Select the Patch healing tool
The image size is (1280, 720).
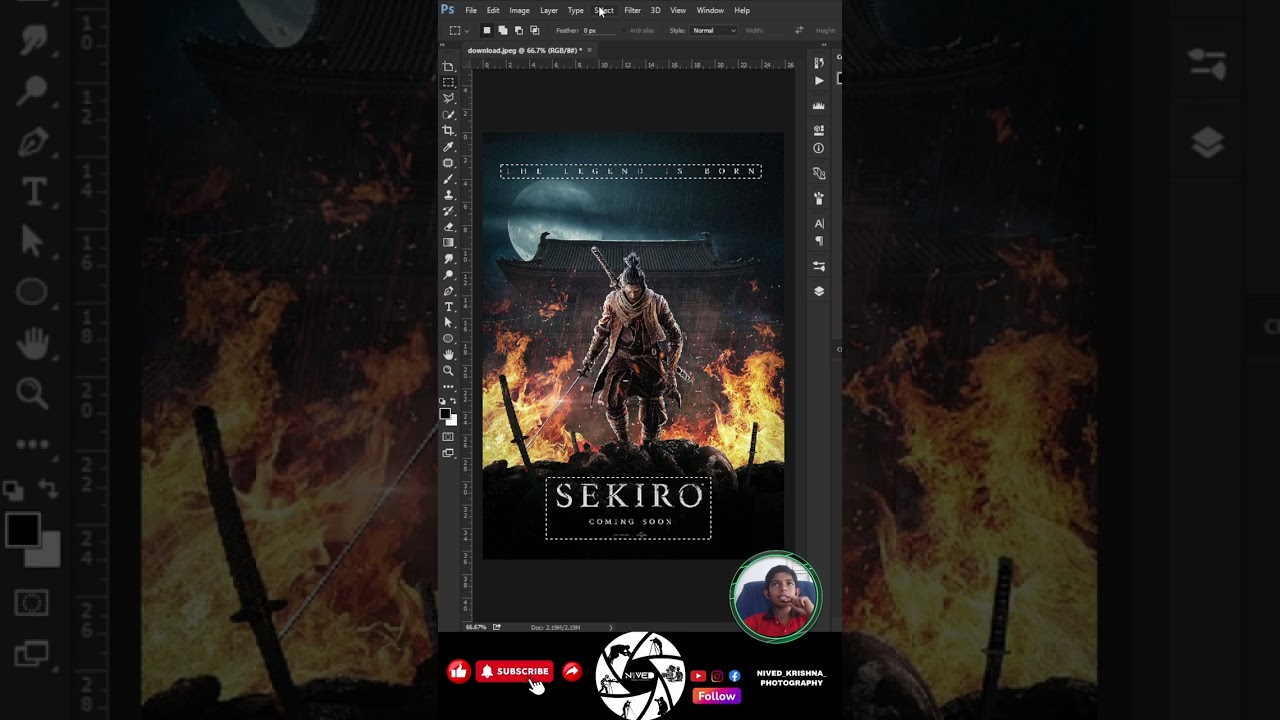448,163
